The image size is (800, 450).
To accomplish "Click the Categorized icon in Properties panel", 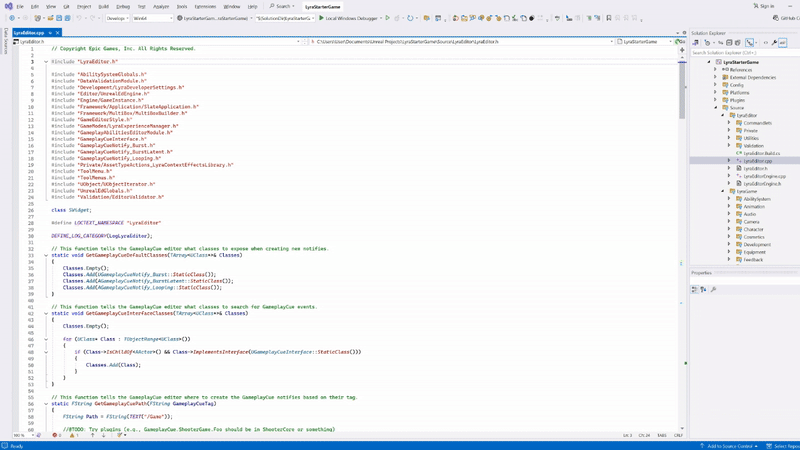I will click(x=695, y=290).
